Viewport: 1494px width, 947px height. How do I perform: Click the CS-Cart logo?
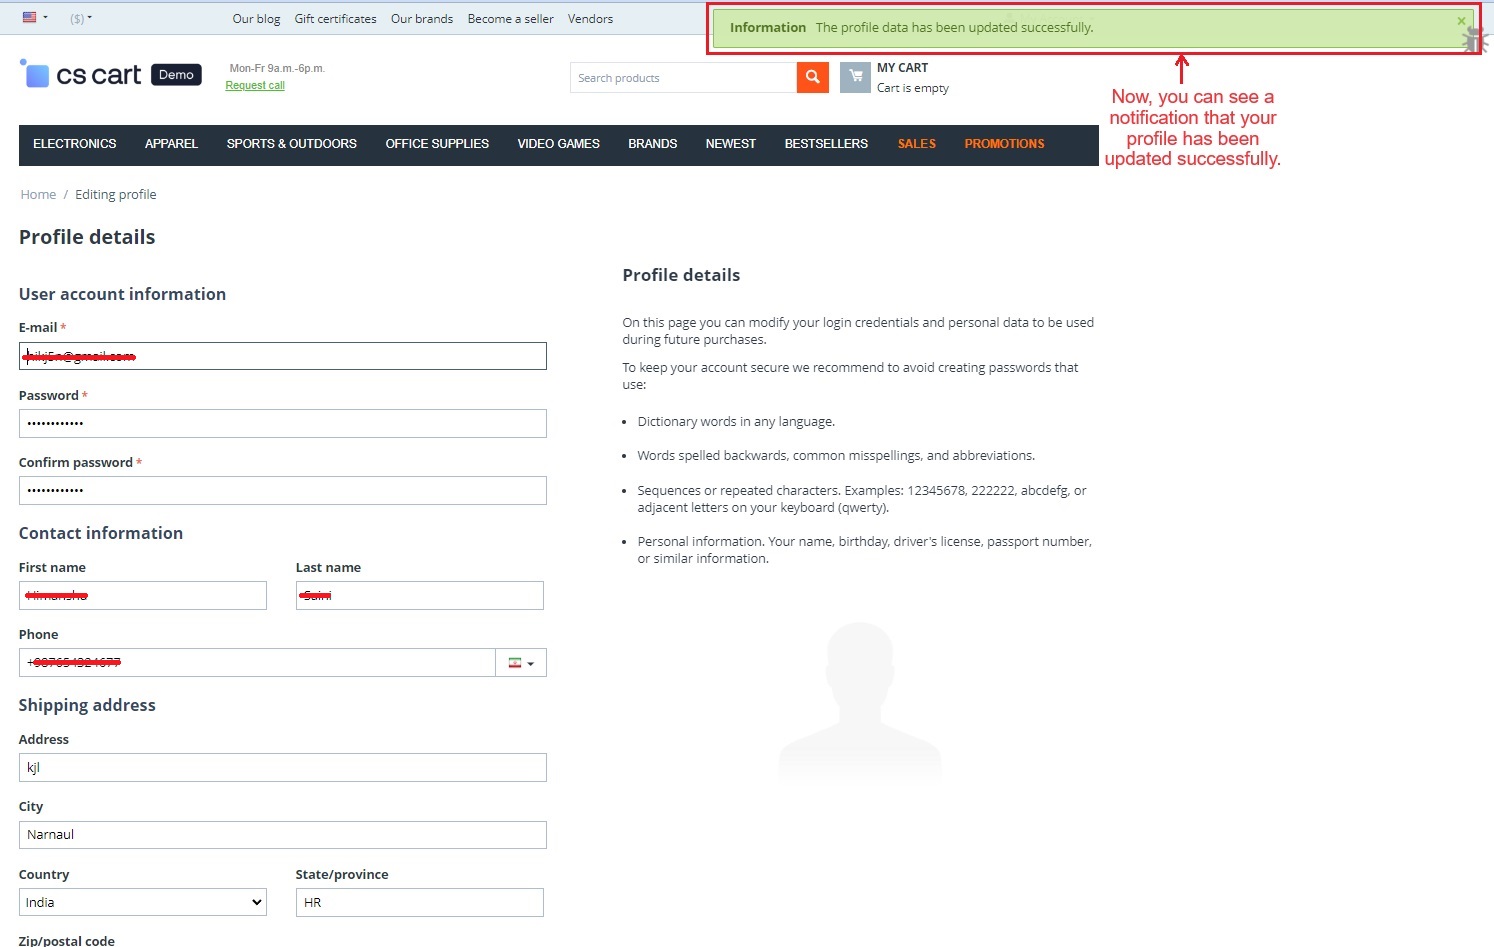tap(81, 75)
